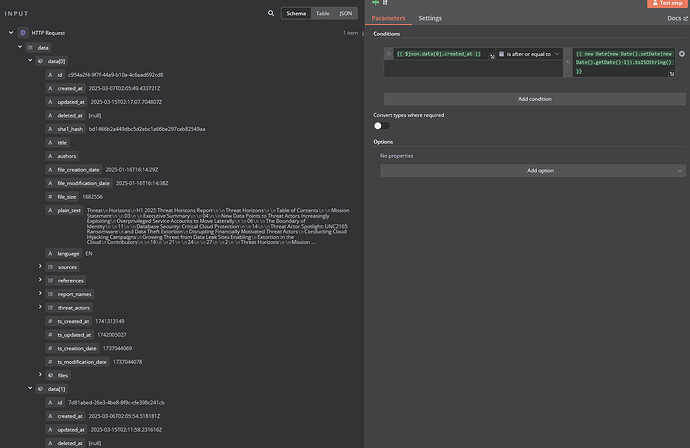Click number type icon beside ts_created_at

(50, 321)
